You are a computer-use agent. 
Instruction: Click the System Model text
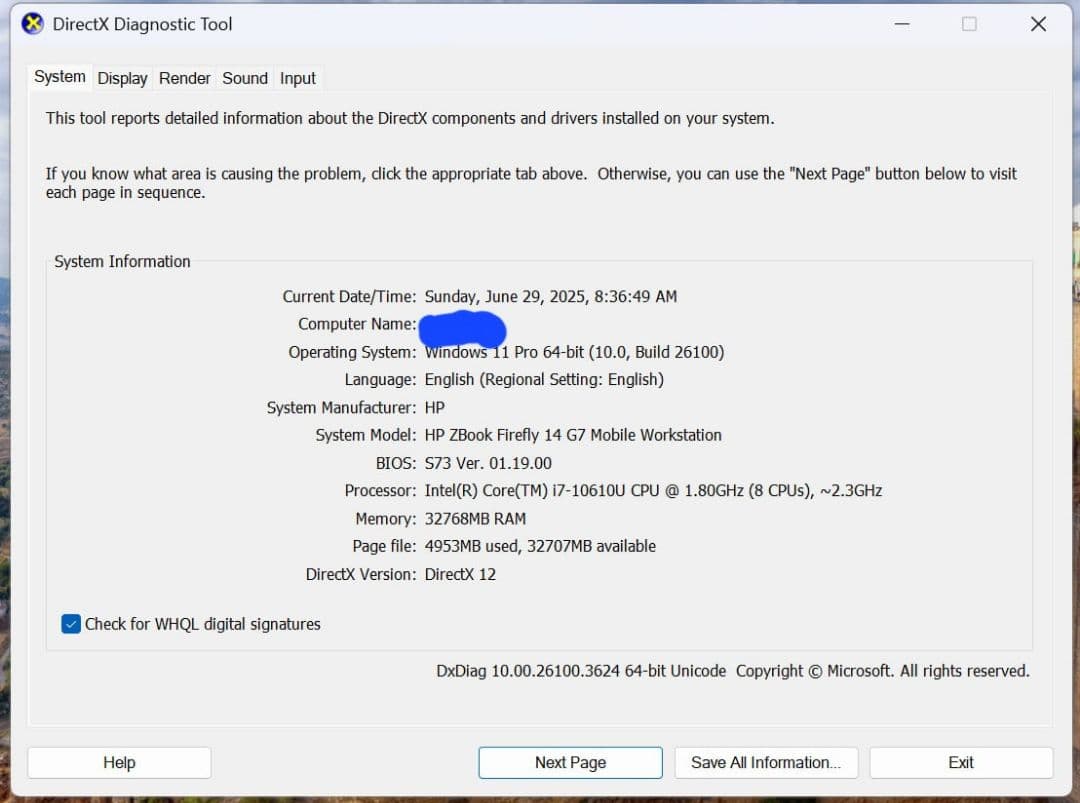coord(573,435)
